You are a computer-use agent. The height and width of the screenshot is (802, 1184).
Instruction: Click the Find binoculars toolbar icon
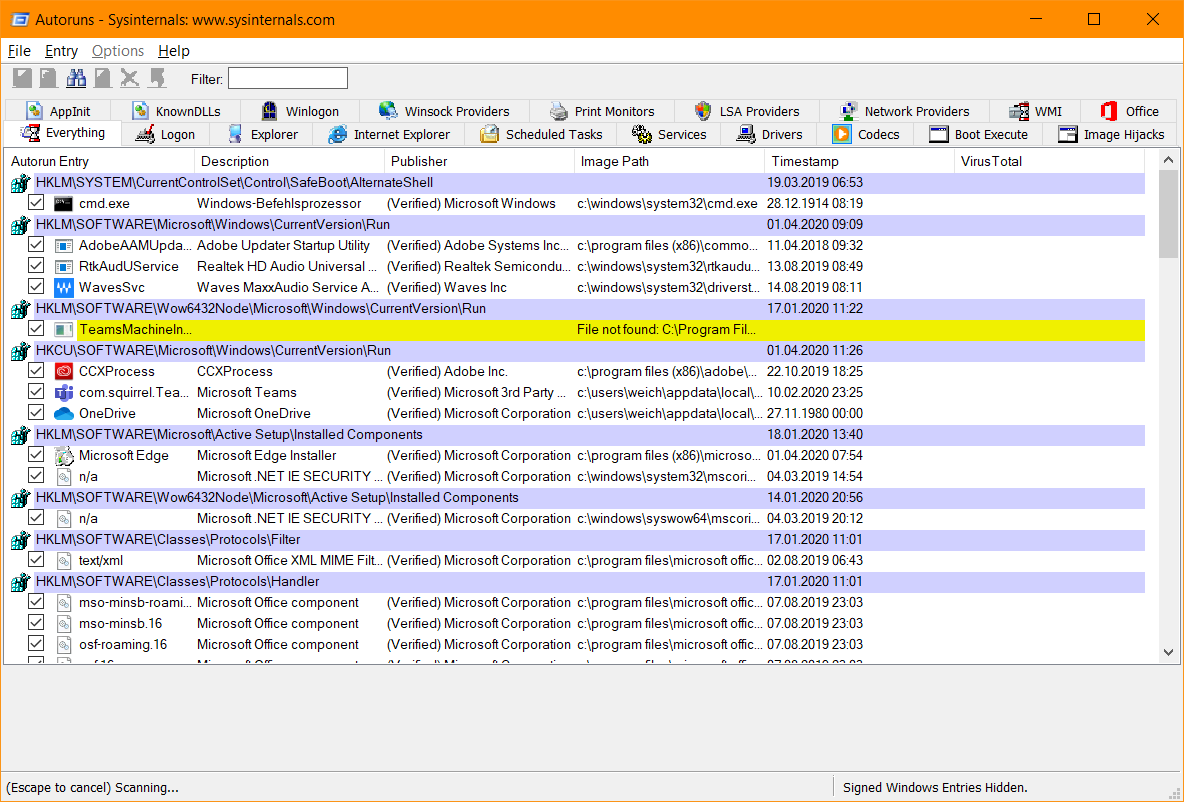click(76, 78)
